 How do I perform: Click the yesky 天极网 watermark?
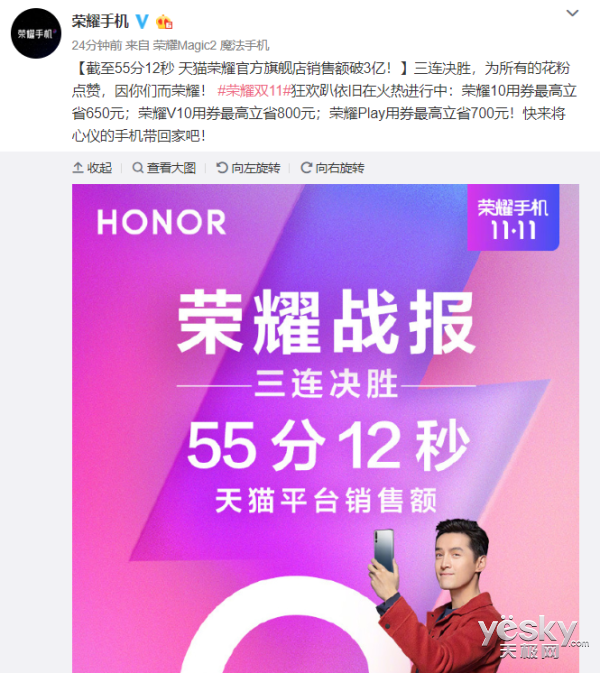(x=533, y=637)
